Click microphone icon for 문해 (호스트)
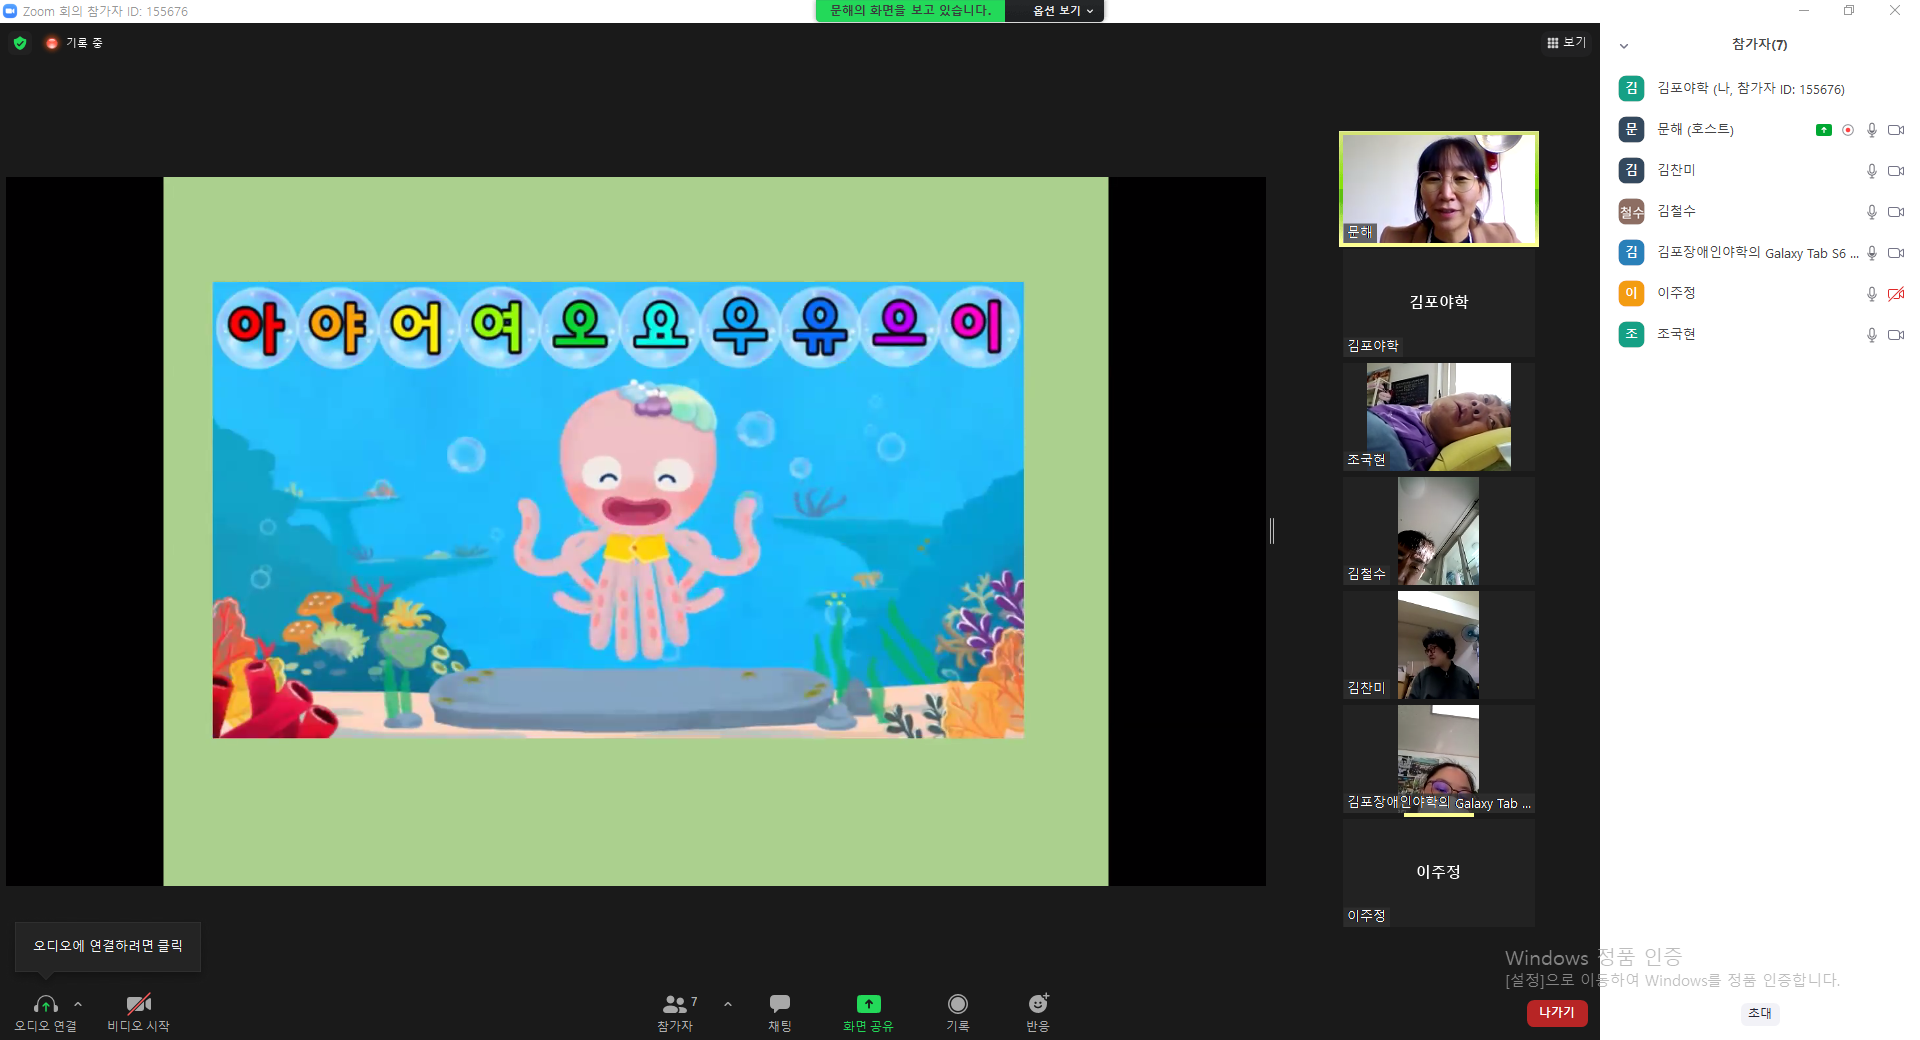1920x1040 pixels. coord(1872,130)
